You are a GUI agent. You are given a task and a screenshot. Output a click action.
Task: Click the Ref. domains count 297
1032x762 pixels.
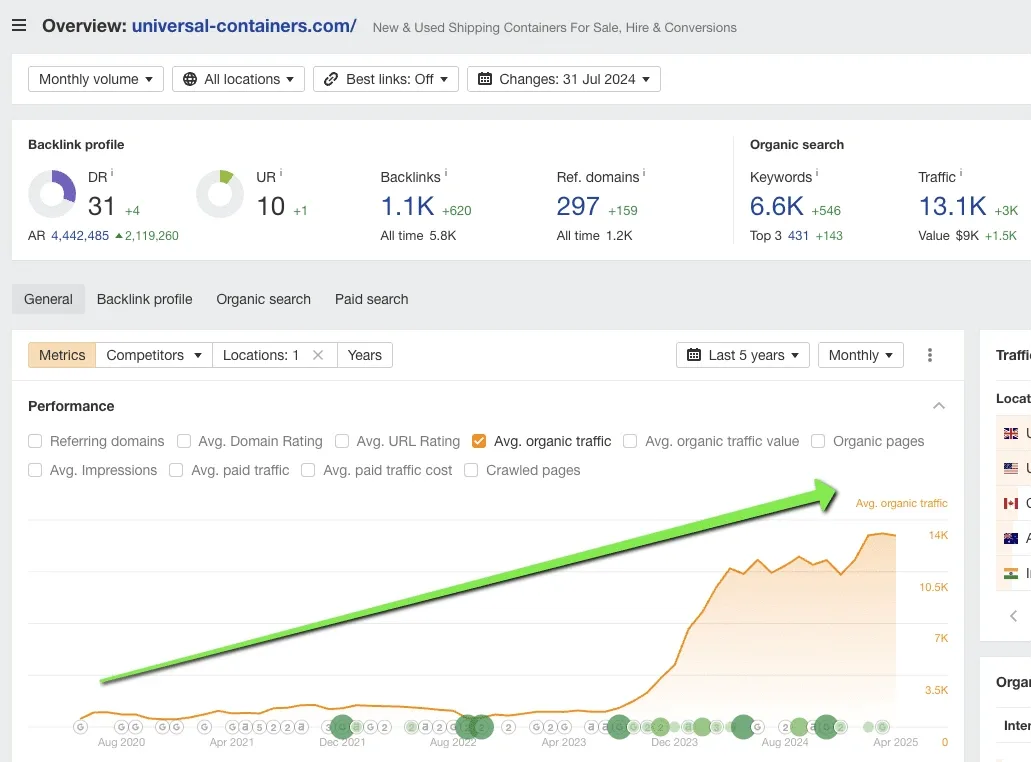click(x=578, y=207)
